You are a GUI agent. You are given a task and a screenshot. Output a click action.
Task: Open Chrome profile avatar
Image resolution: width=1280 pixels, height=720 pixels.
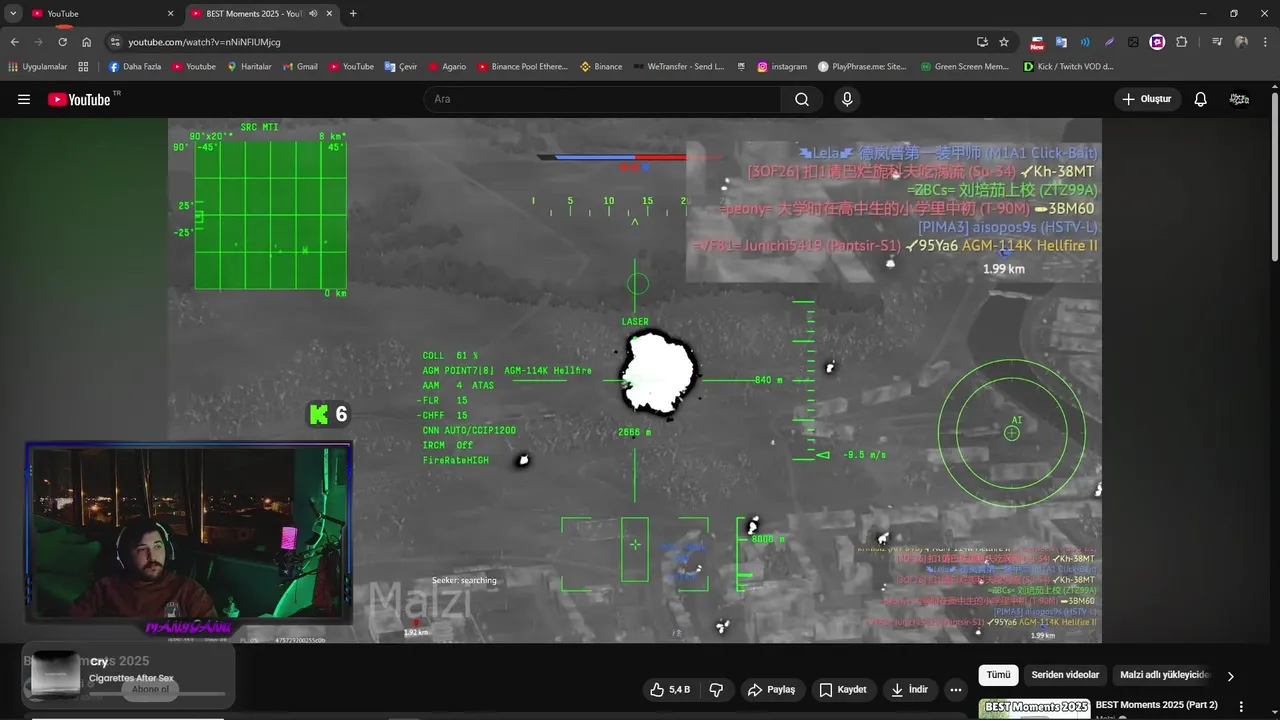pyautogui.click(x=1241, y=42)
